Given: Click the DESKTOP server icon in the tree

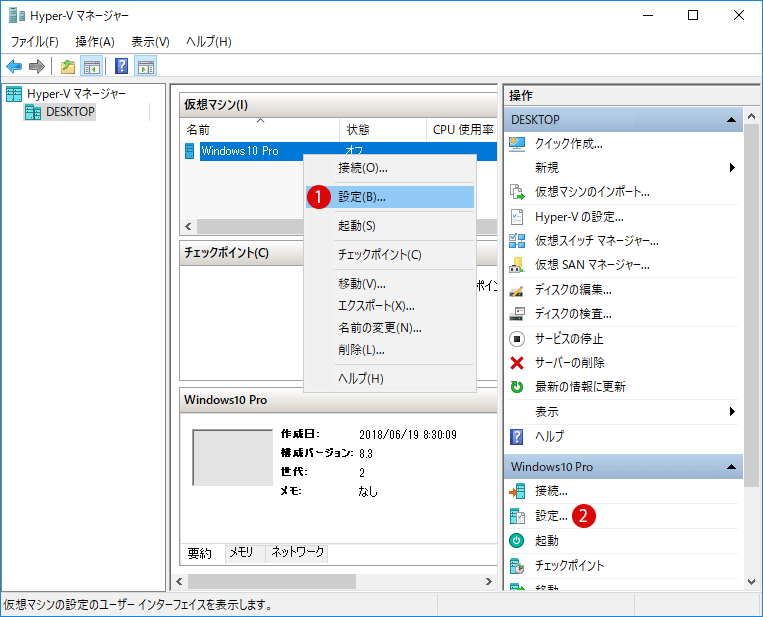Looking at the screenshot, I should pos(33,112).
